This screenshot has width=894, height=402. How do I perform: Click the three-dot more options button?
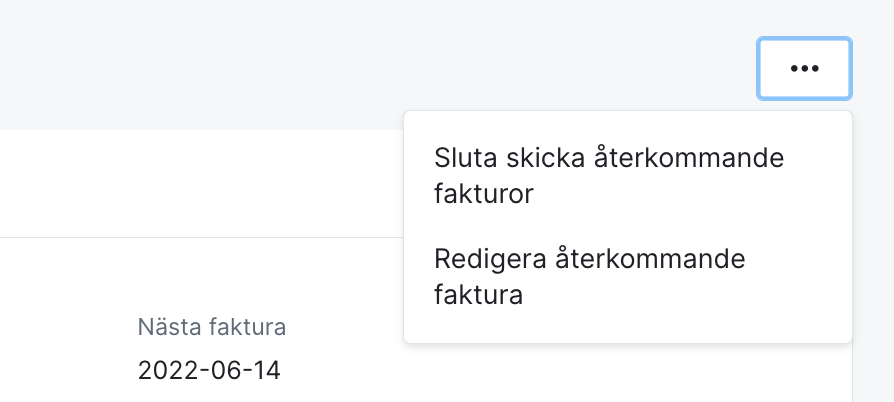804,69
